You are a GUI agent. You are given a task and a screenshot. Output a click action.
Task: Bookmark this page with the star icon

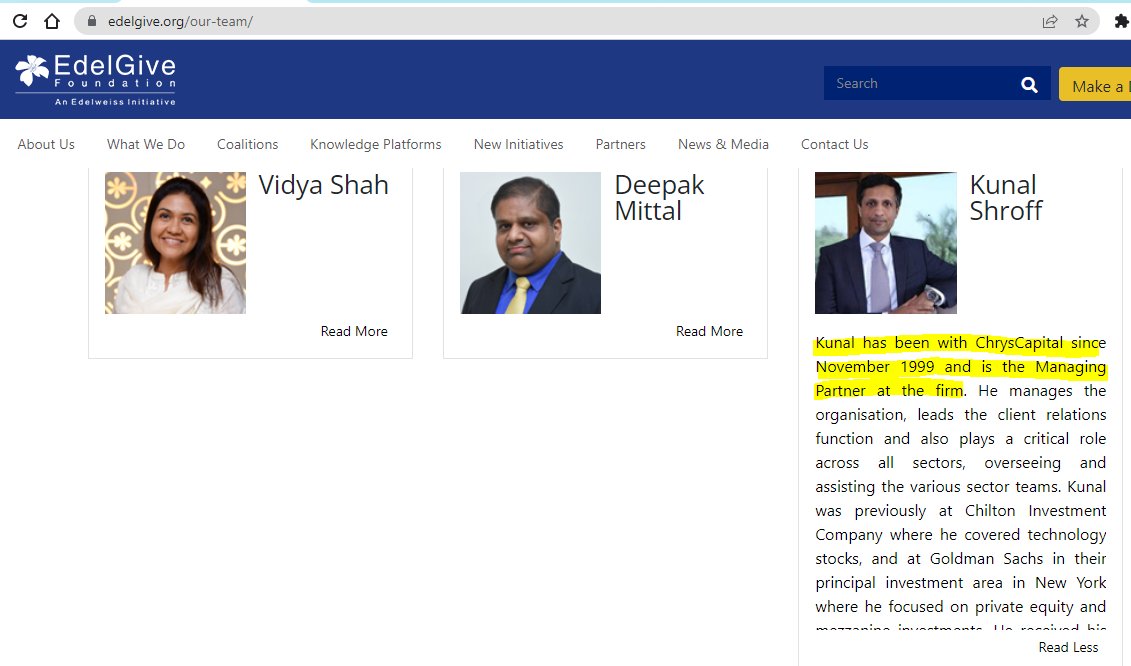click(1082, 22)
